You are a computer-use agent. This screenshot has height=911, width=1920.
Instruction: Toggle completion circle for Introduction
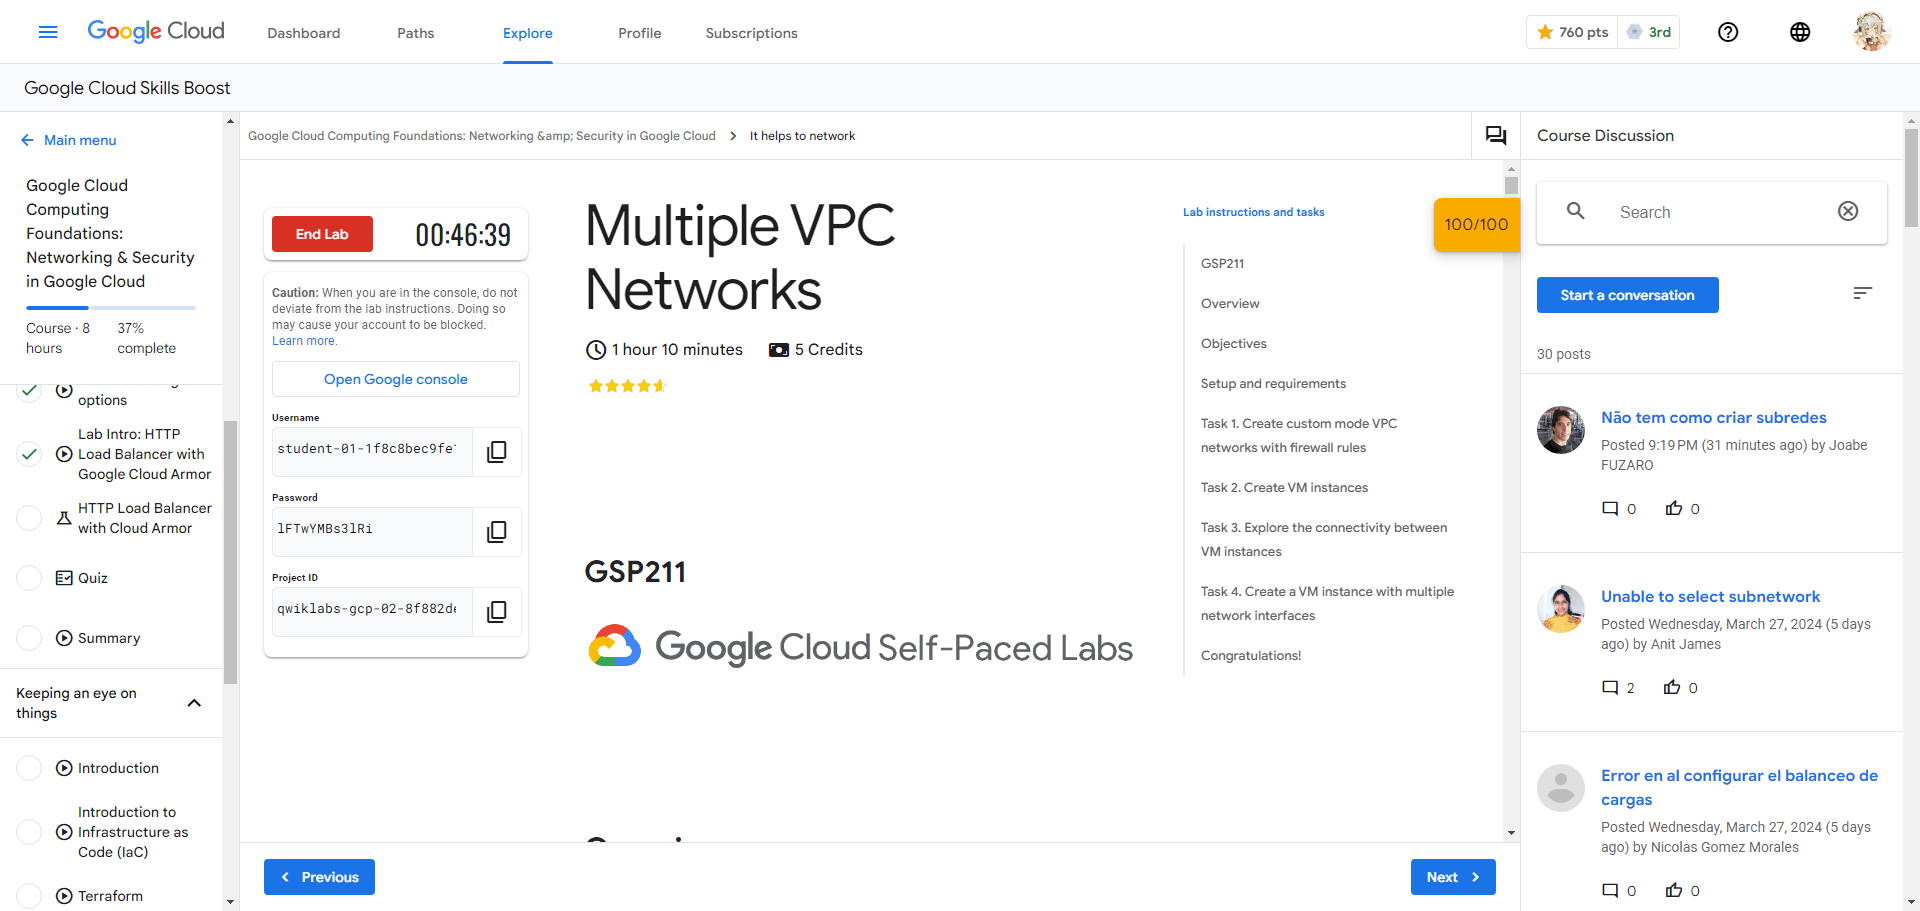(30, 768)
